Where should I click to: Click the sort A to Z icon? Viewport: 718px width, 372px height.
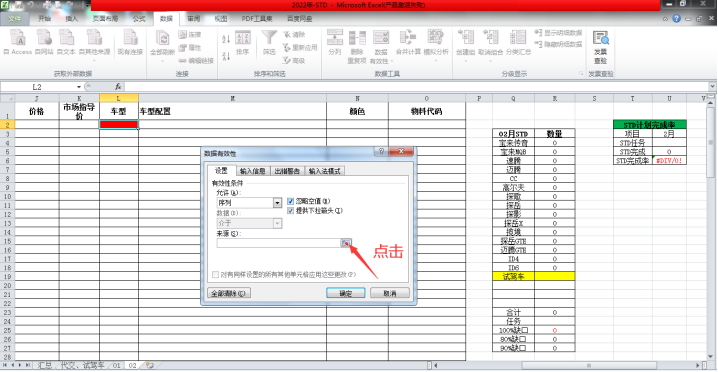pyautogui.click(x=226, y=39)
